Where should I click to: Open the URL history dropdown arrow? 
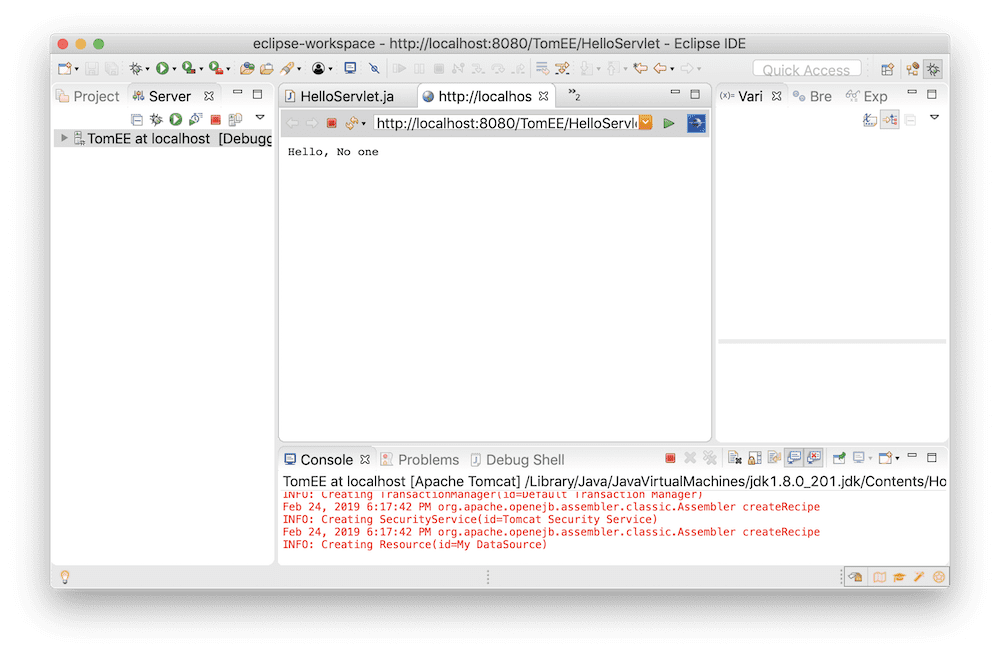[x=646, y=122]
